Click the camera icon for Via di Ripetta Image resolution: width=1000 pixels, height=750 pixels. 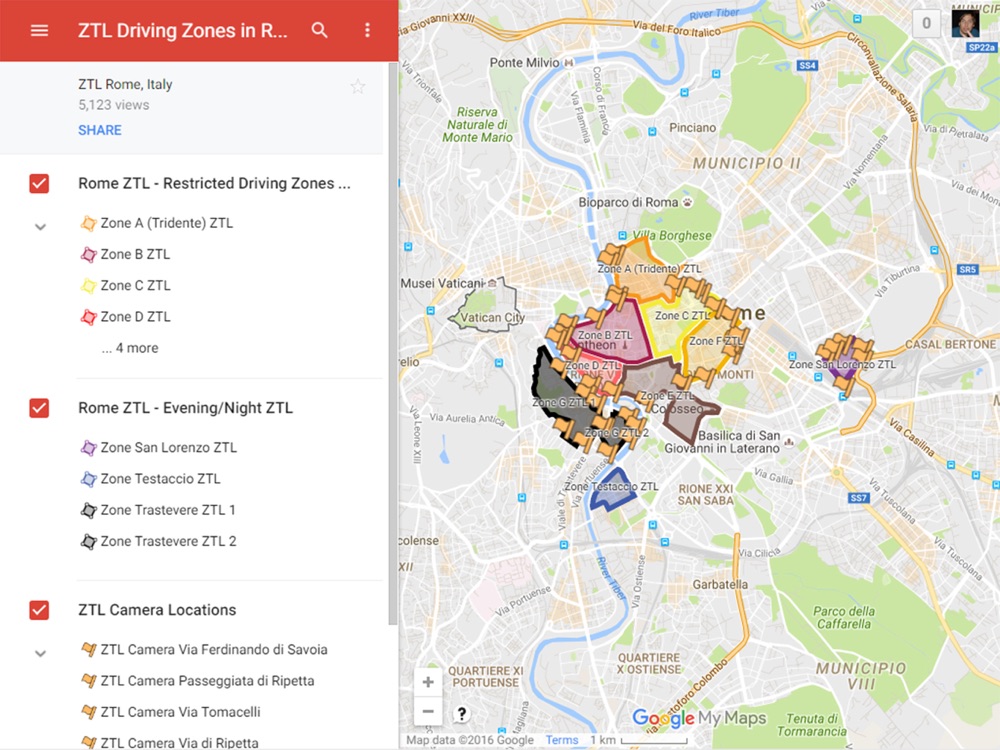coord(89,742)
